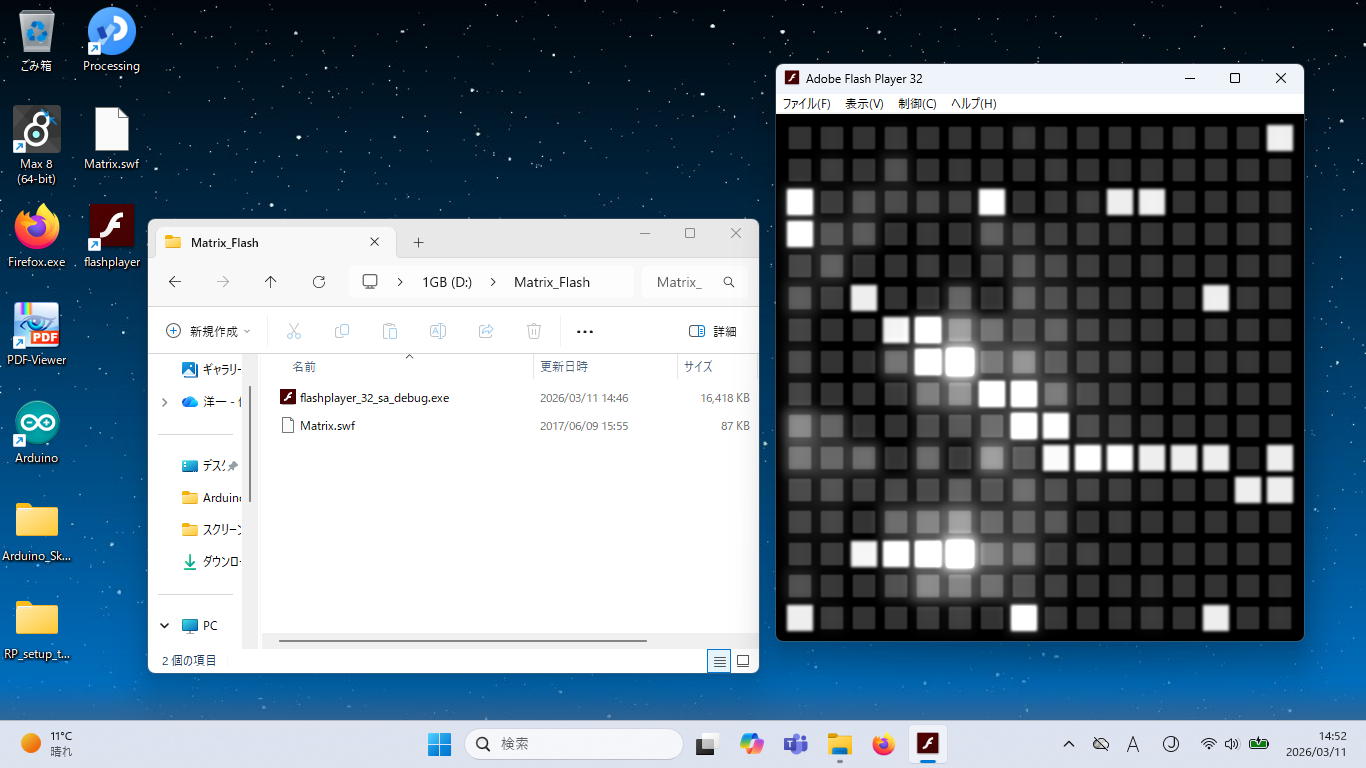Click the Firefox taskbar icon
This screenshot has width=1366, height=768.
tap(883, 744)
